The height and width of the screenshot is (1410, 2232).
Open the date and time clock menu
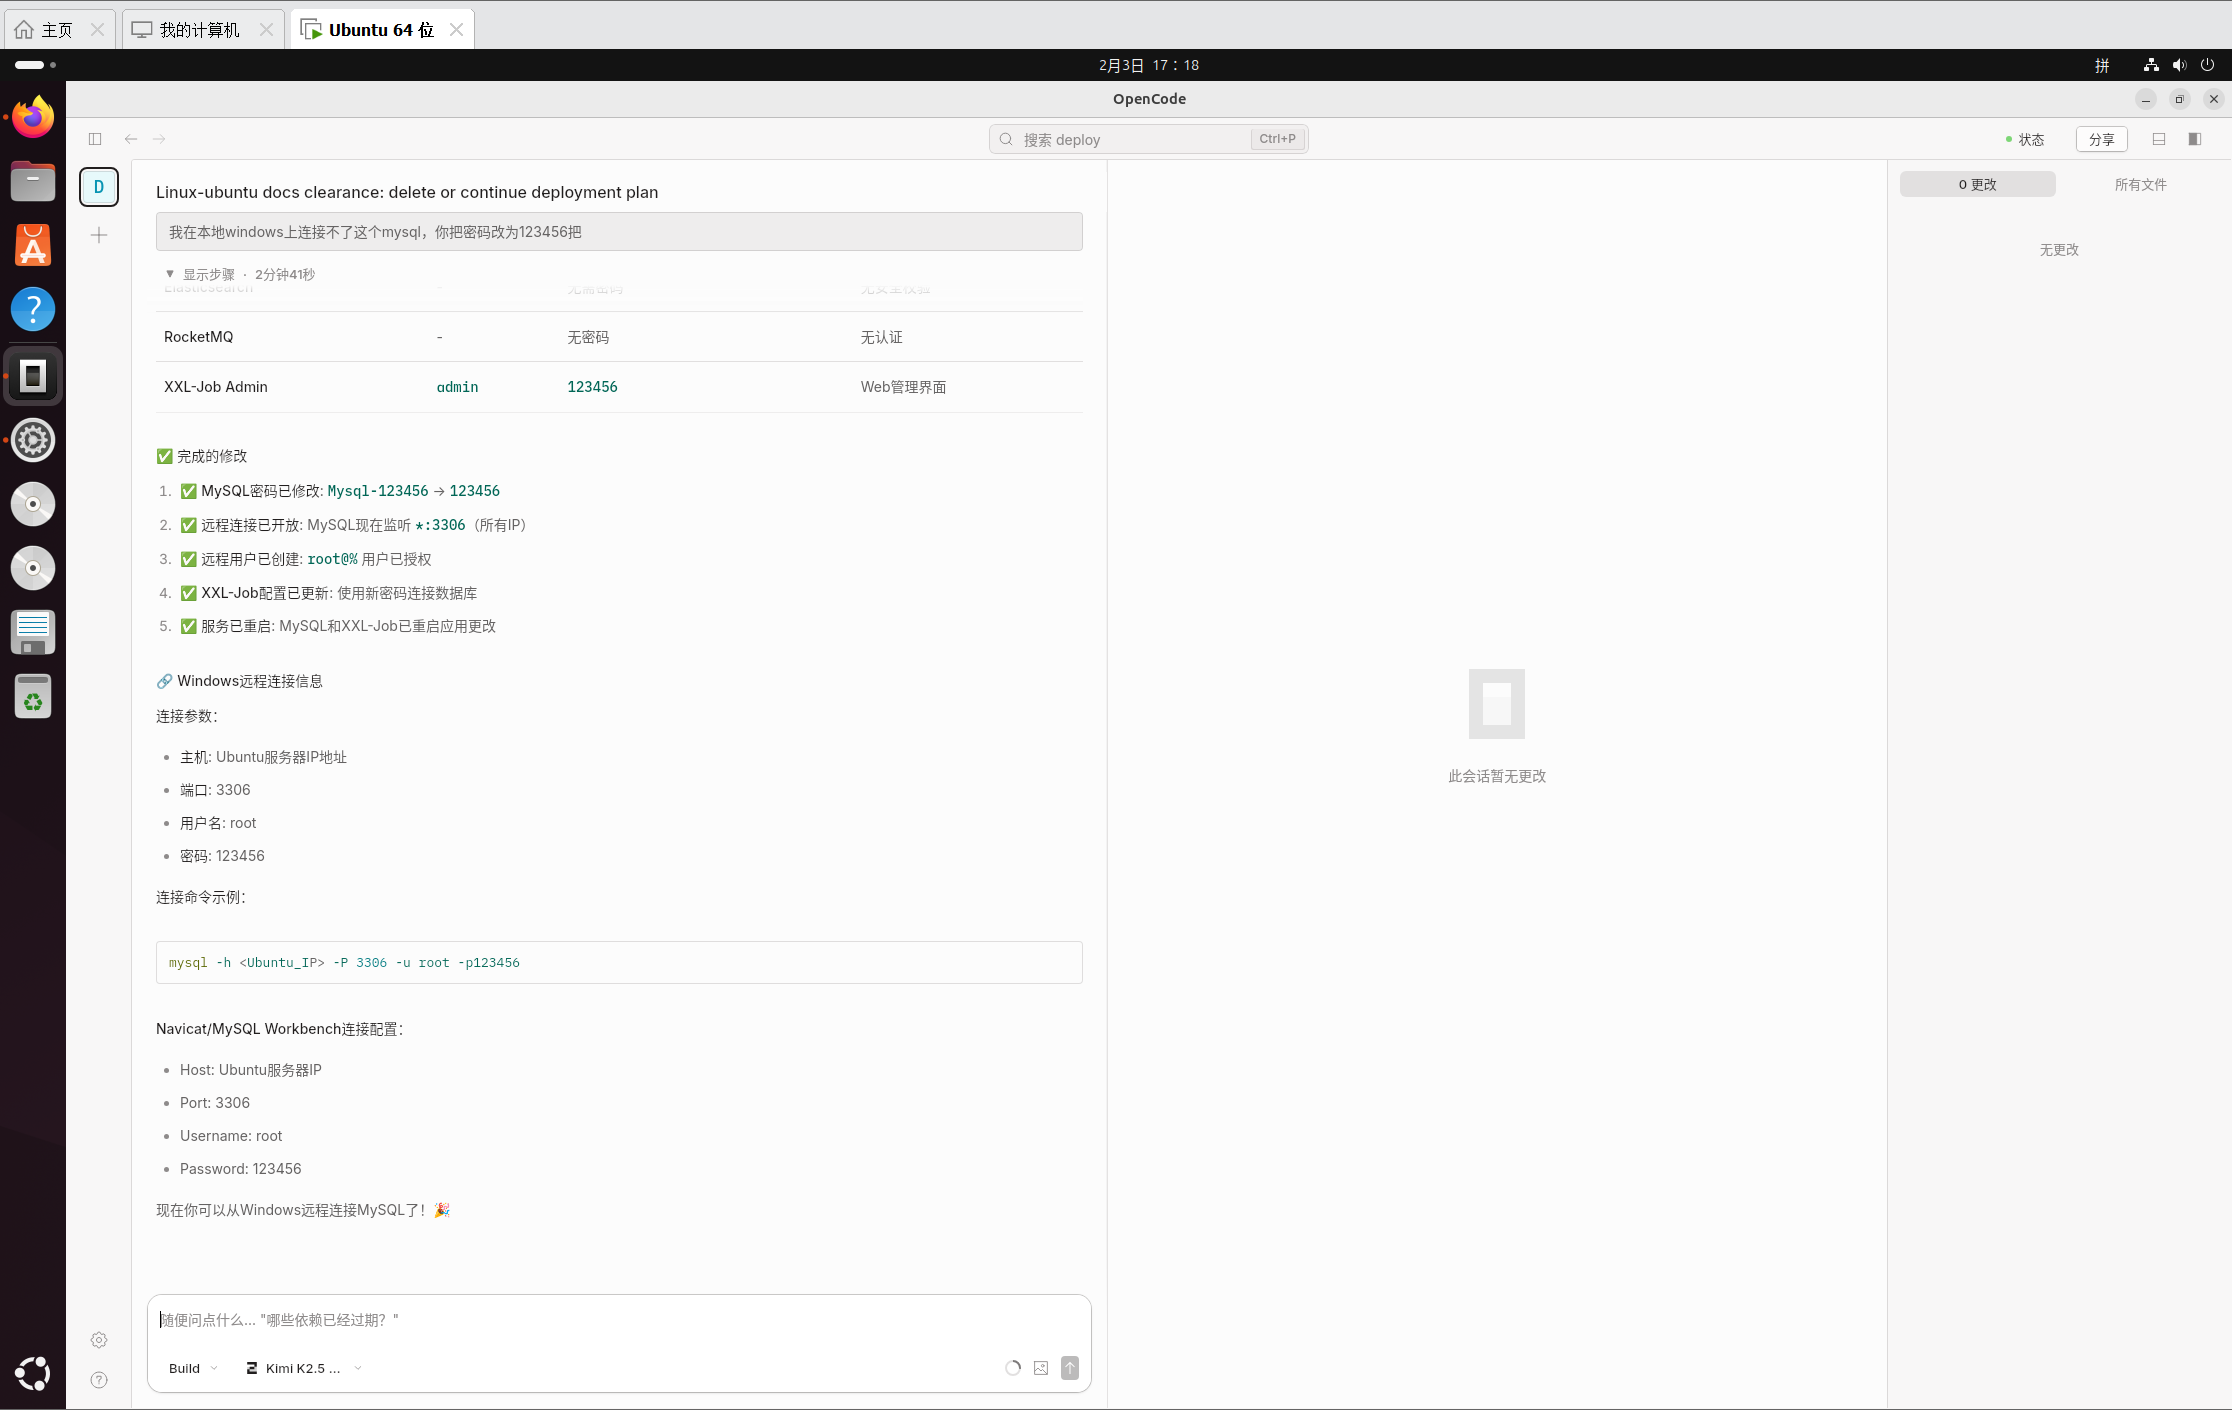click(x=1149, y=65)
